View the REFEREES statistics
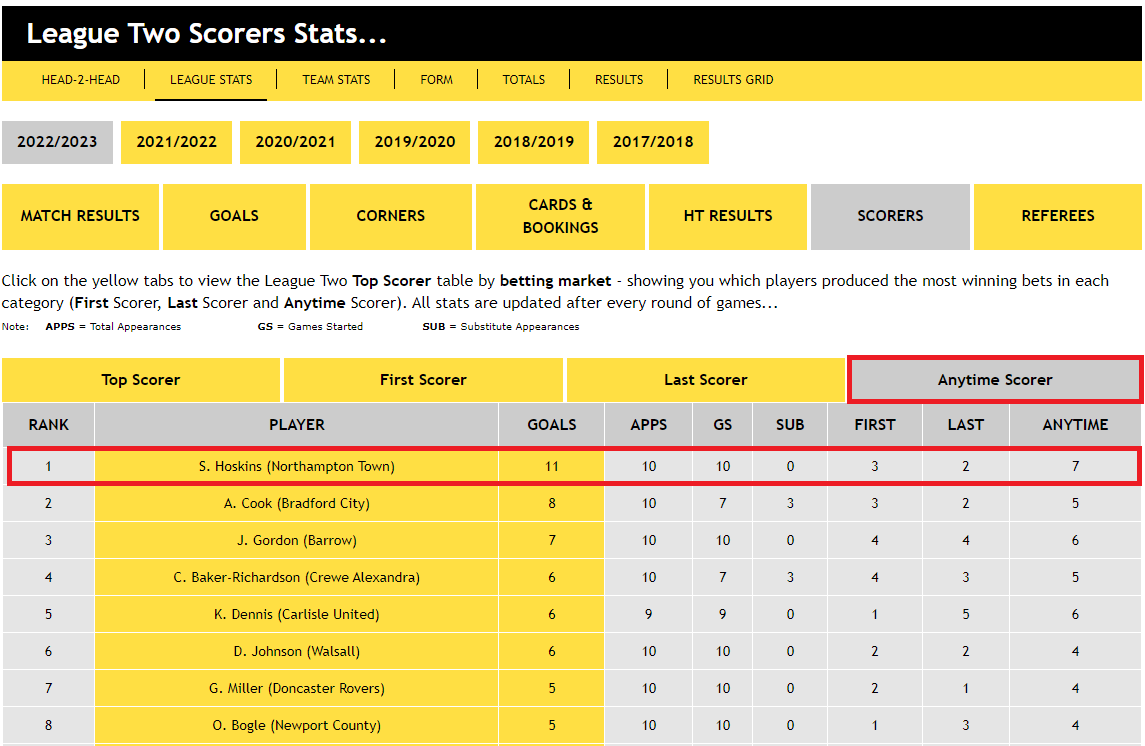The width and height of the screenshot is (1145, 746). coord(1057,216)
